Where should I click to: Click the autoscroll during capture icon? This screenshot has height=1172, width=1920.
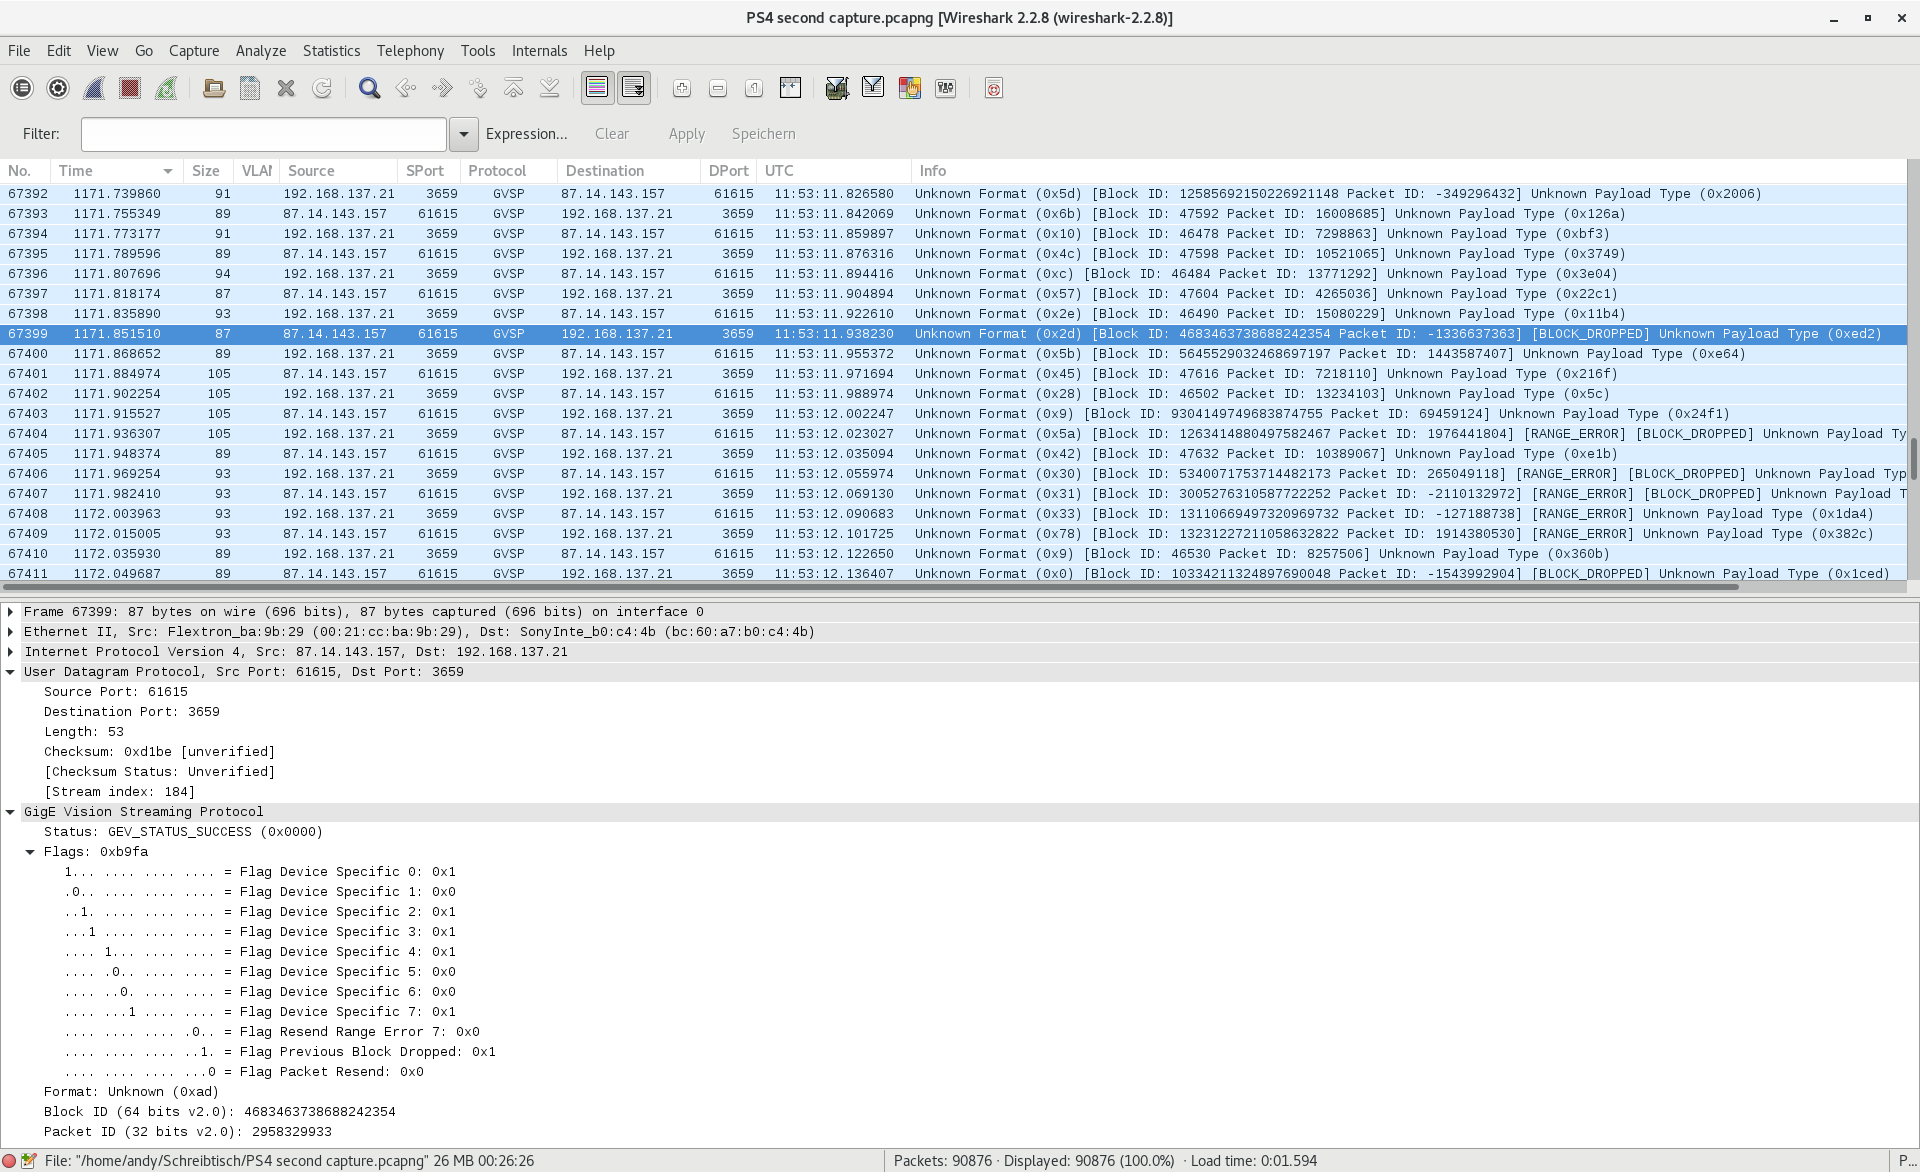pos(634,88)
